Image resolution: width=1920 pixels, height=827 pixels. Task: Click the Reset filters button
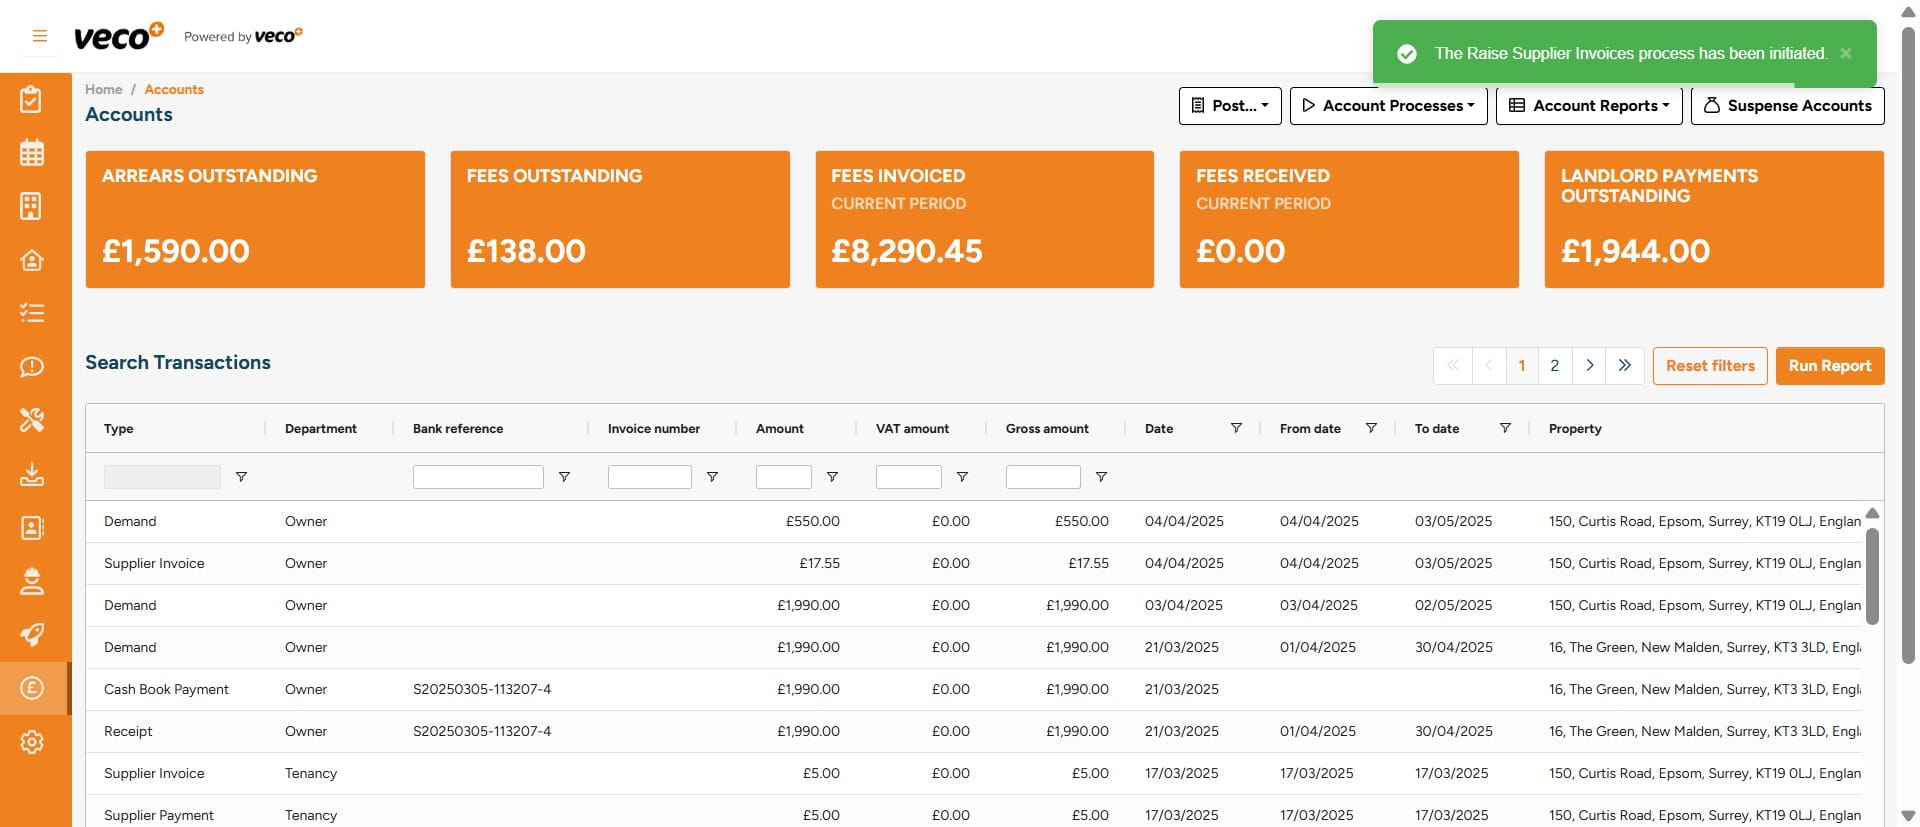point(1709,366)
